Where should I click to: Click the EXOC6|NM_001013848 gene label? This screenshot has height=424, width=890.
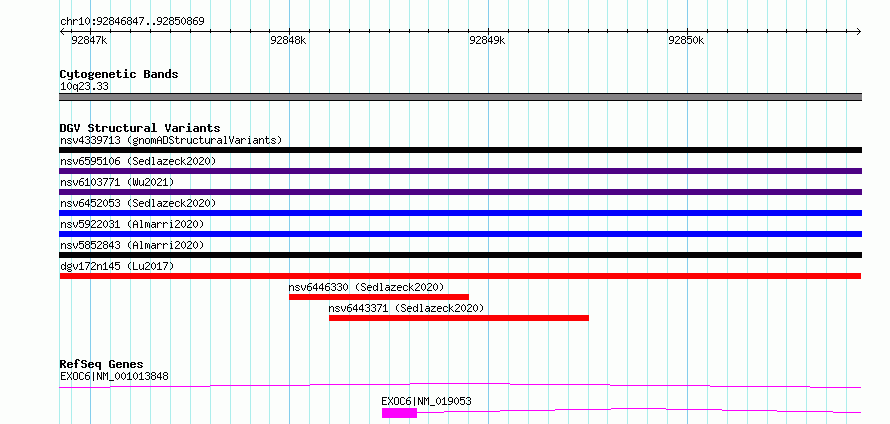[x=114, y=376]
